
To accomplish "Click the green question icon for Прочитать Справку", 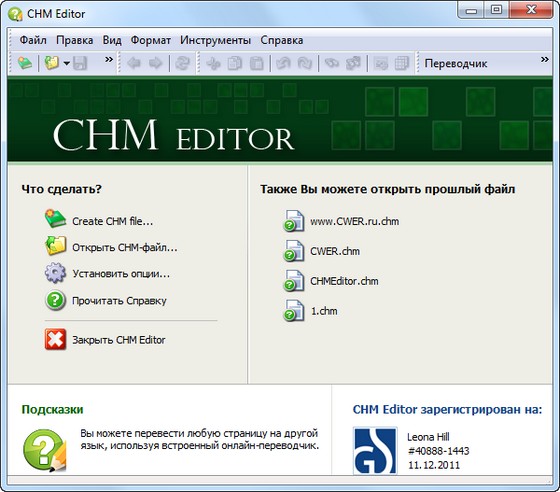I will point(55,300).
